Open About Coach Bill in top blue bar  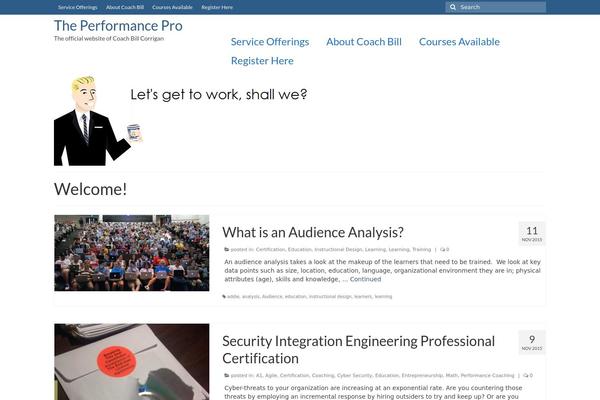[x=125, y=7]
